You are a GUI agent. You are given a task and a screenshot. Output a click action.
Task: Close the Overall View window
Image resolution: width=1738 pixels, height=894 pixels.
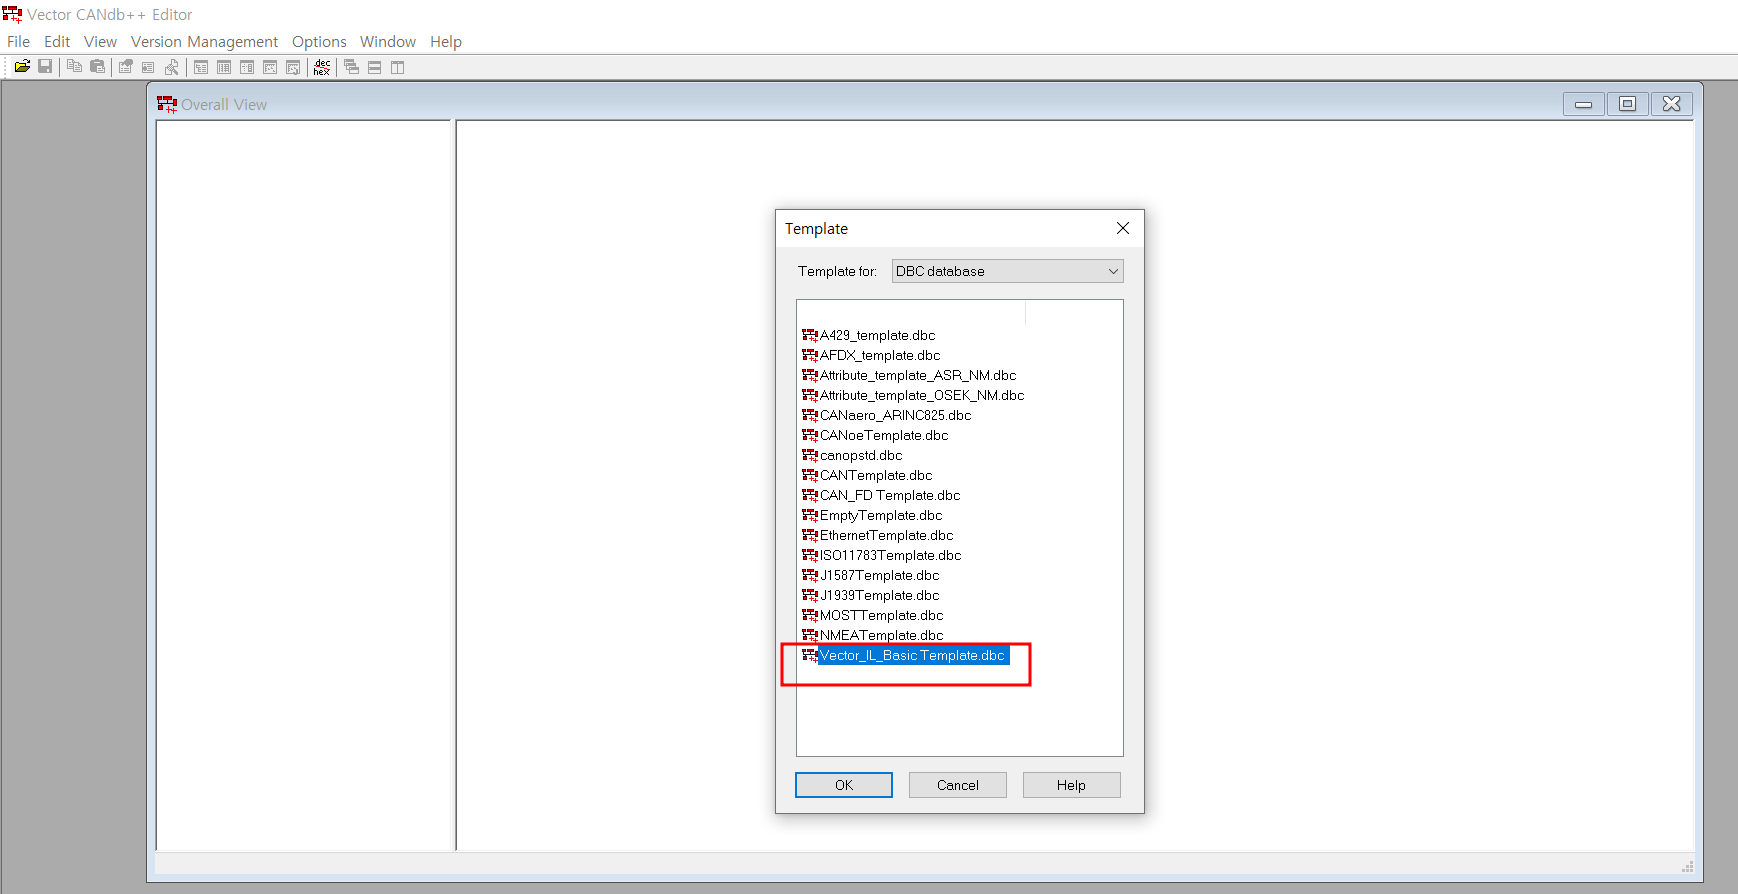(1672, 104)
